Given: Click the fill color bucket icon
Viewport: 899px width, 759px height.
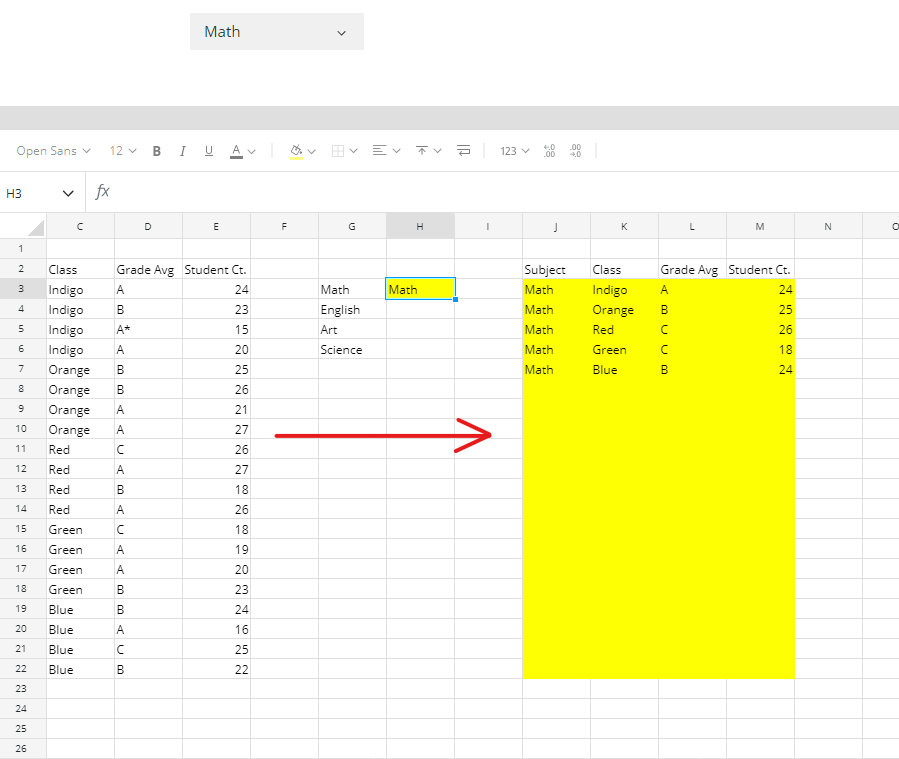Looking at the screenshot, I should click(x=296, y=151).
